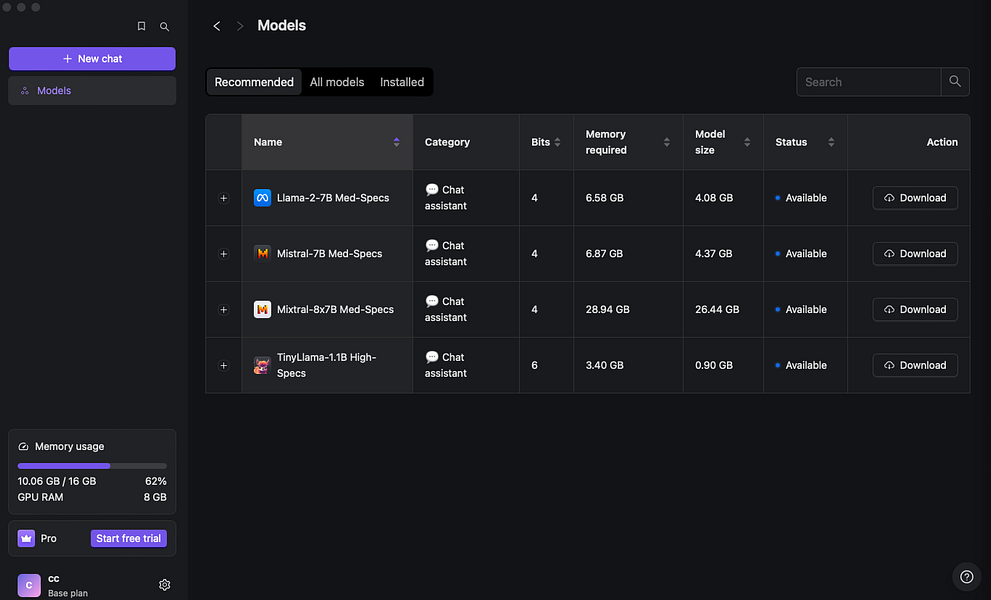Click the Mistral-7B Med-Specs name

click(x=329, y=254)
